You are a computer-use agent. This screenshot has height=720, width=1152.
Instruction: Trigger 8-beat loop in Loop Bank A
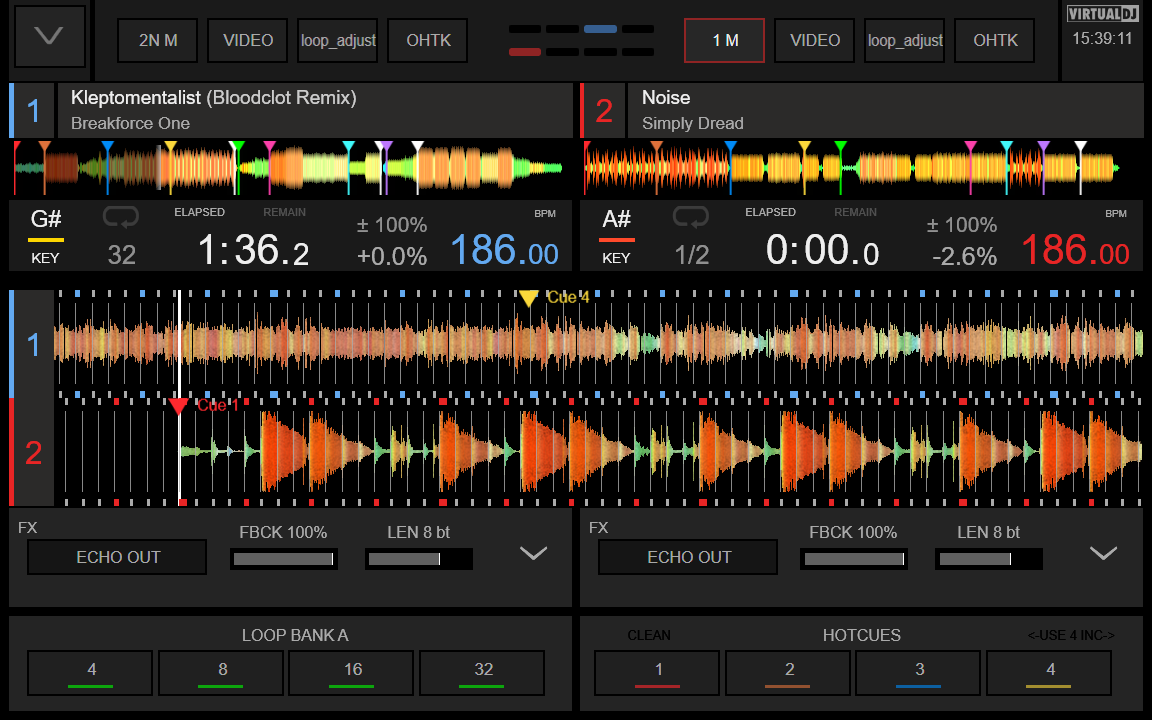221,672
